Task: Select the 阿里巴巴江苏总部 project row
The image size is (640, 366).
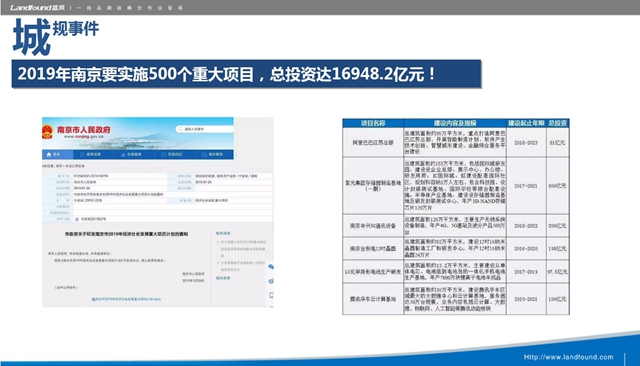Action: [x=456, y=142]
